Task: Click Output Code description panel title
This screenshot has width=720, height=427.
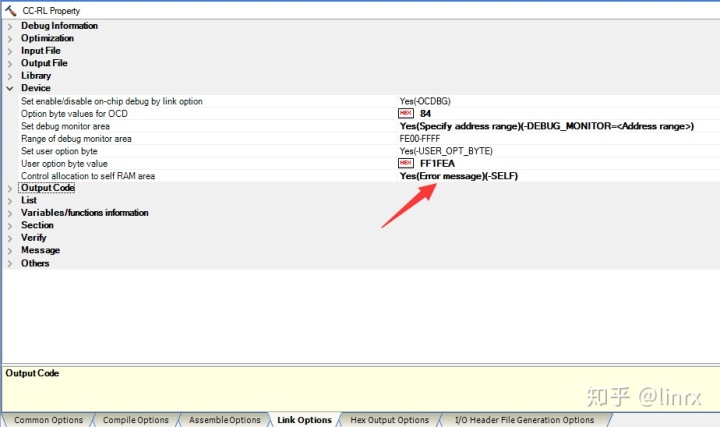Action: 32,373
